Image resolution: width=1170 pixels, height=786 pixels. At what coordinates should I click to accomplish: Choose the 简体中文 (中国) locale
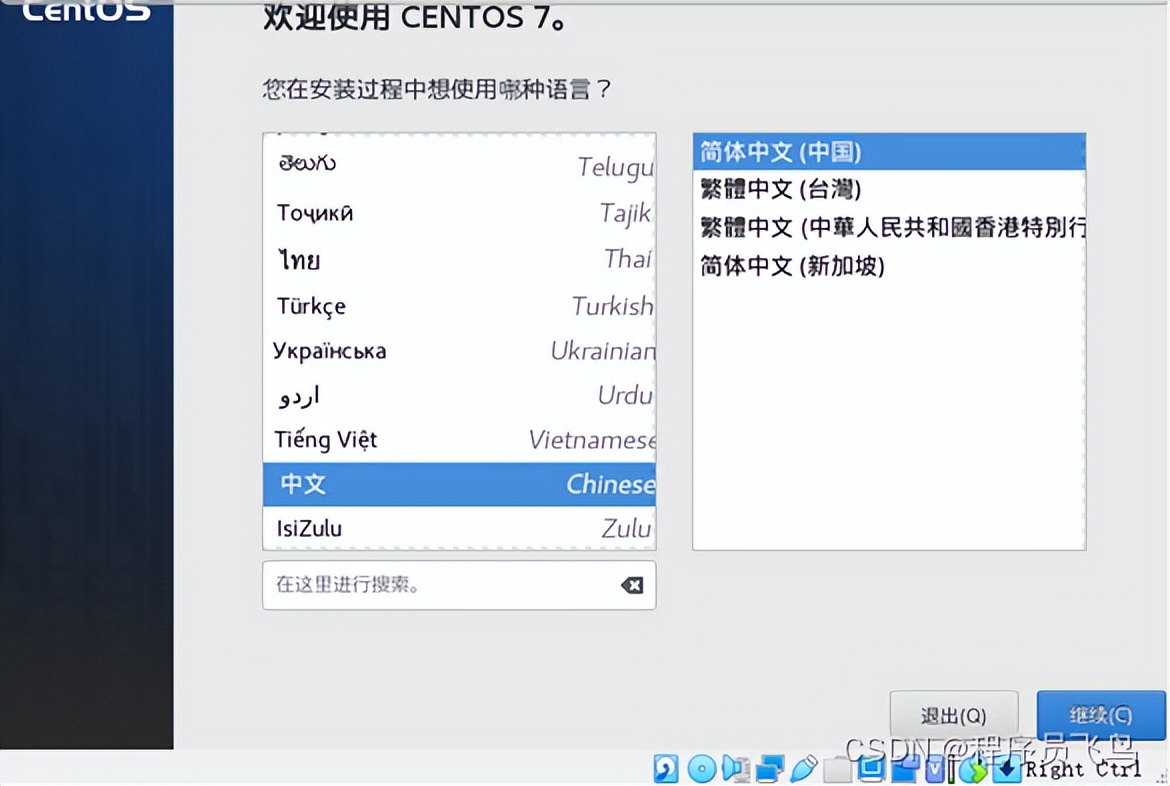click(889, 152)
